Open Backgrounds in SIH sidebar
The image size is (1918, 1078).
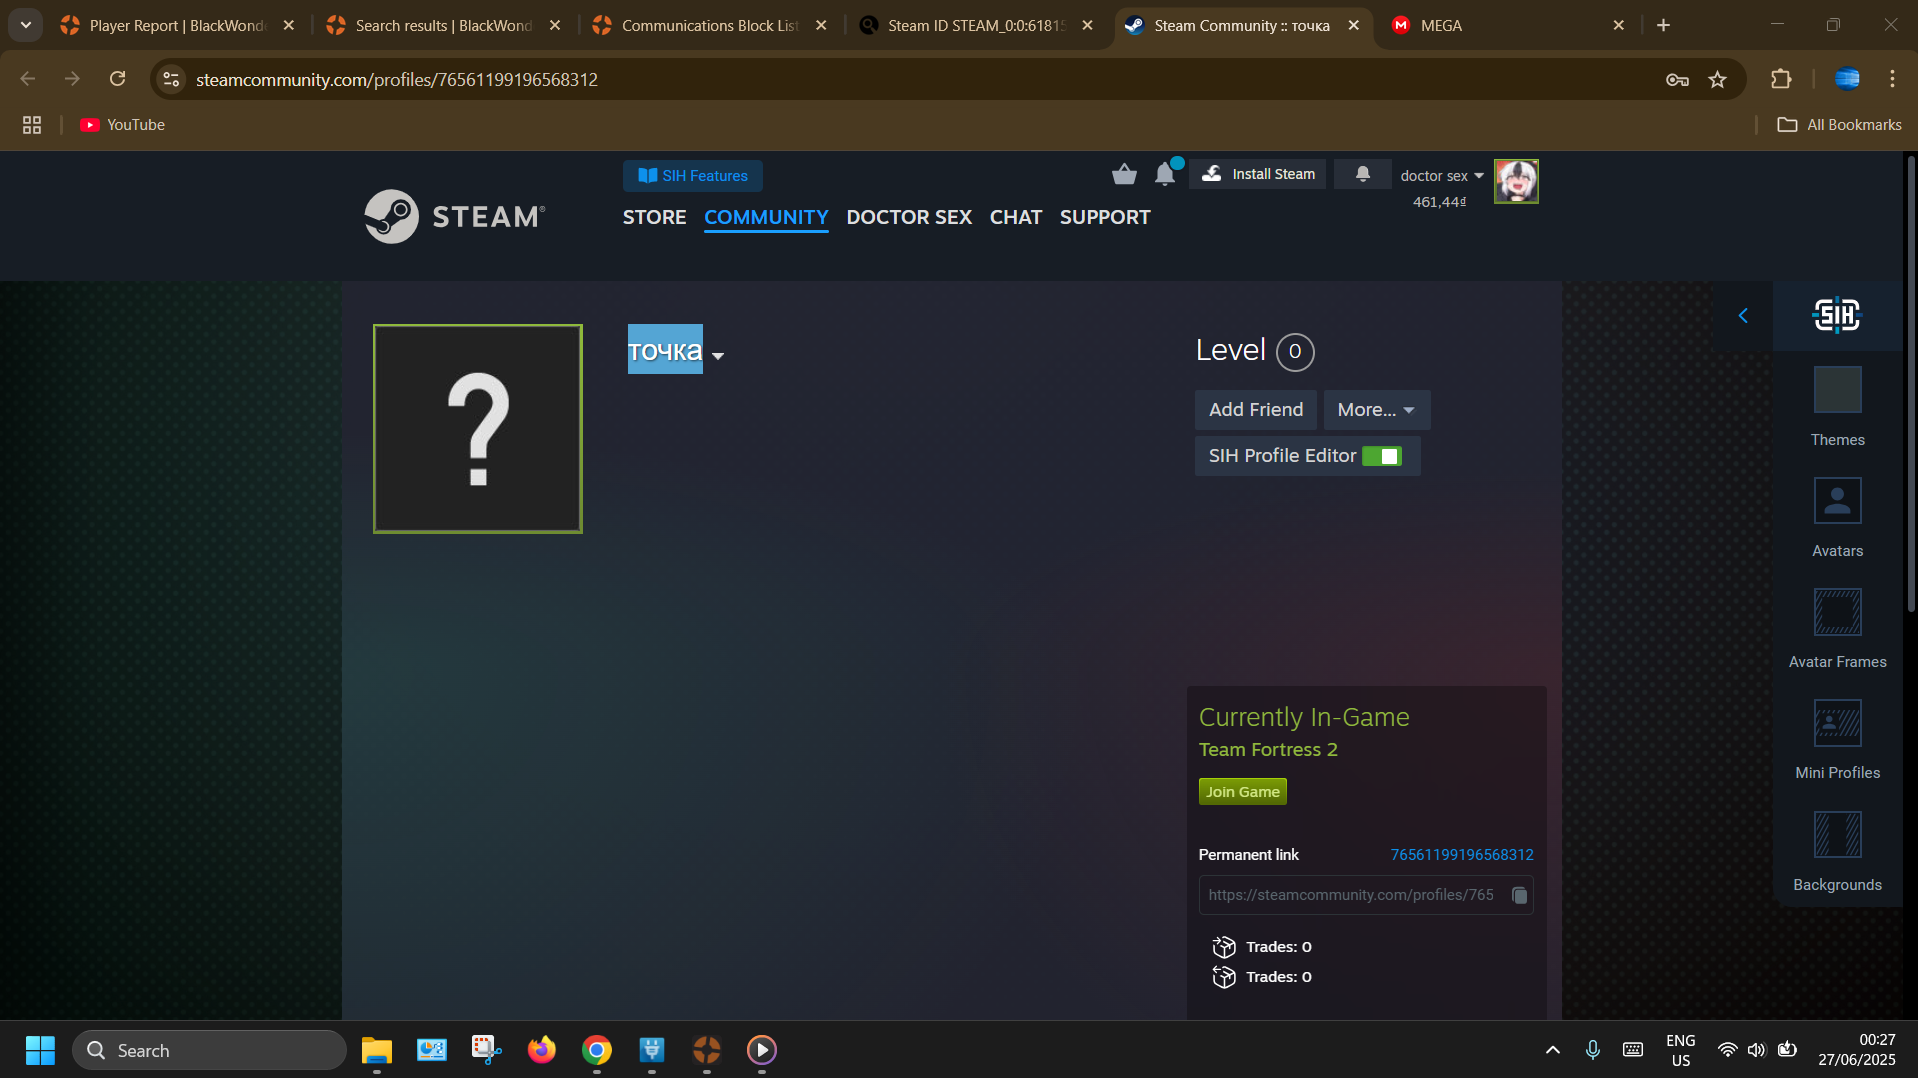[x=1837, y=851]
